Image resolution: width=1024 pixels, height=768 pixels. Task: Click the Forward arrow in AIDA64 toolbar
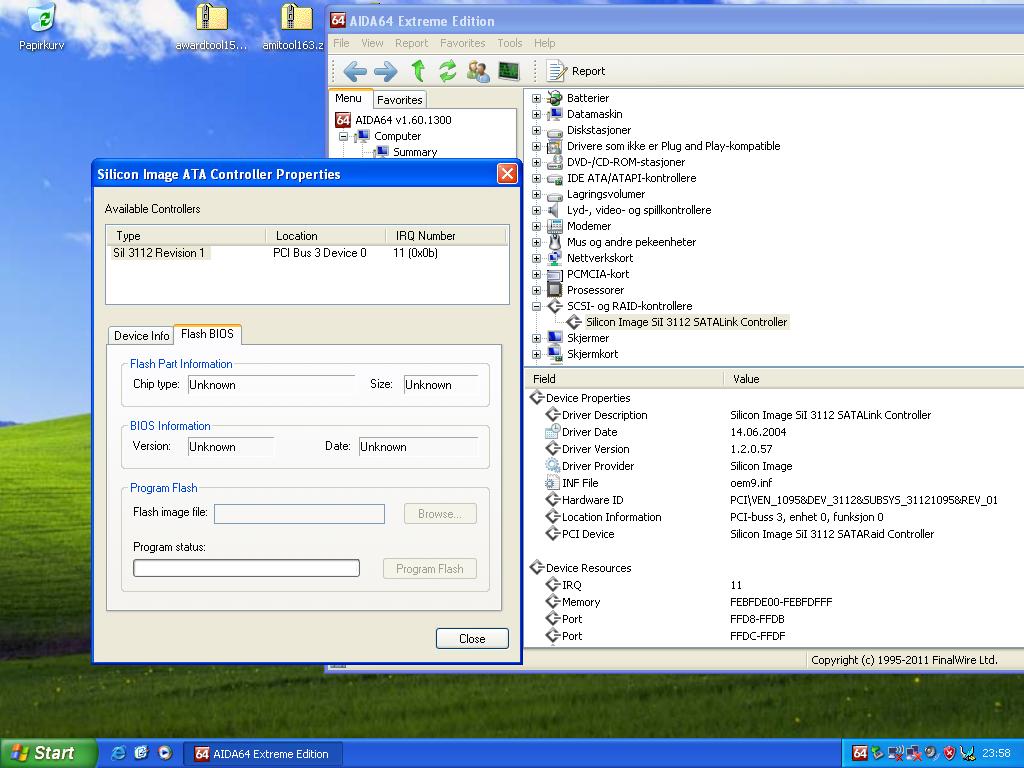tap(385, 71)
